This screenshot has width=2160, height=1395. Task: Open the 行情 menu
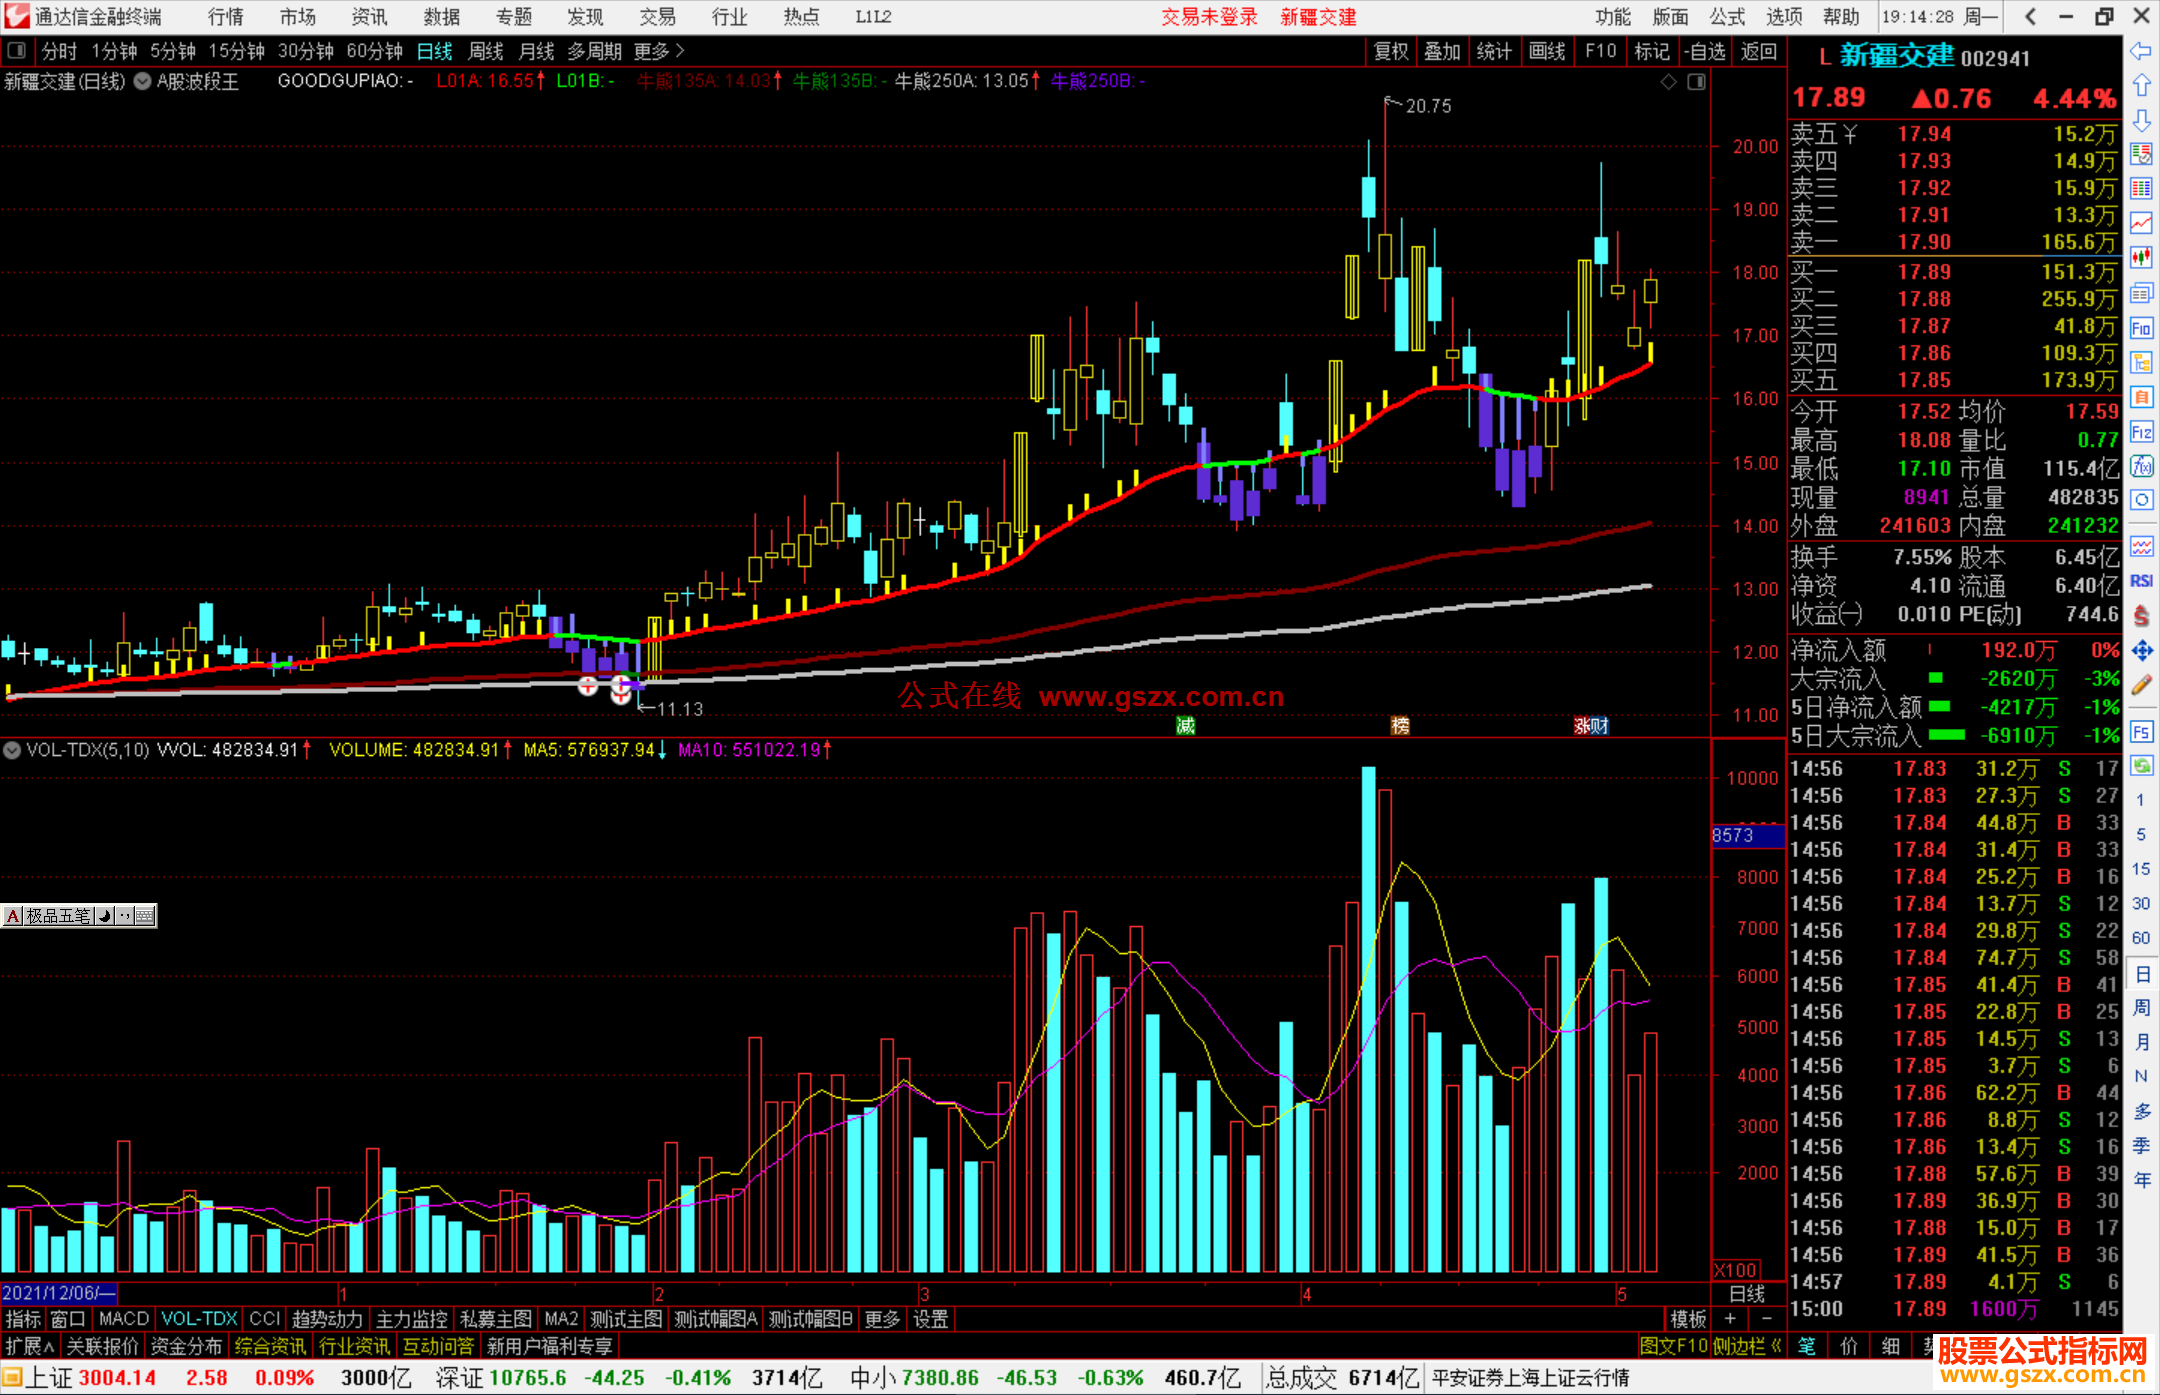pyautogui.click(x=225, y=17)
